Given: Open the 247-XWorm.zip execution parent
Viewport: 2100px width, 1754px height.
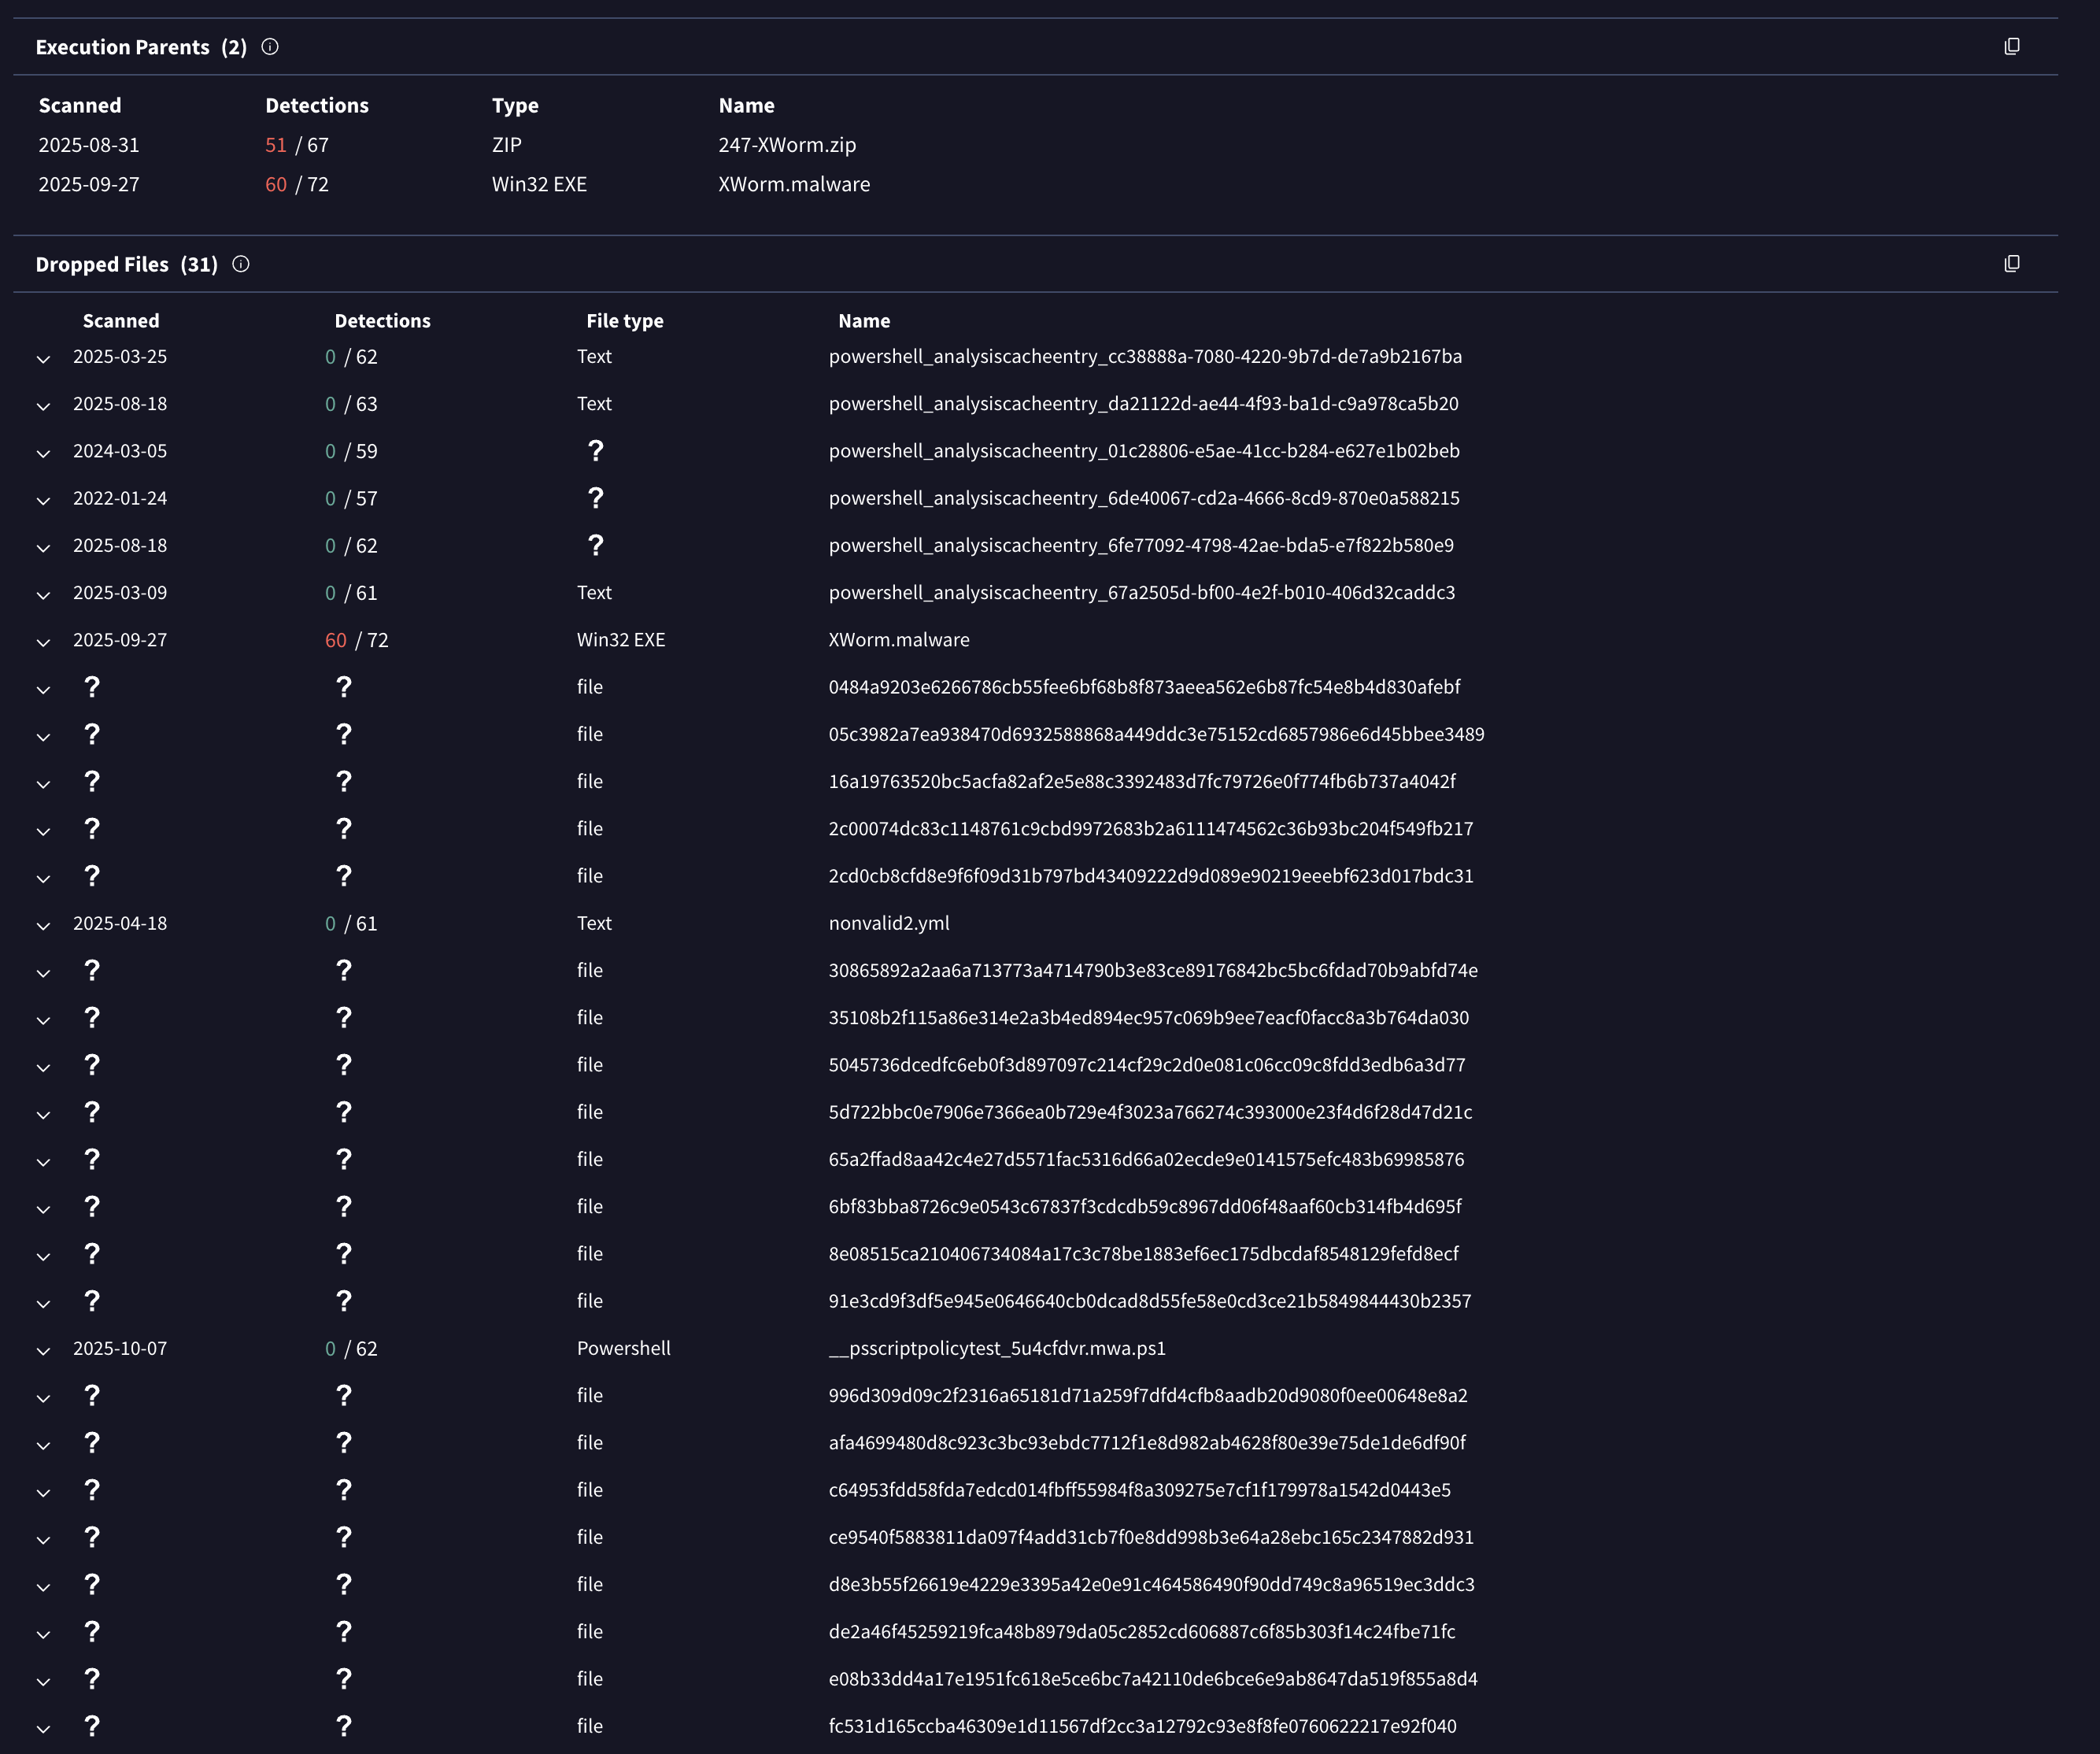Looking at the screenshot, I should click(786, 145).
